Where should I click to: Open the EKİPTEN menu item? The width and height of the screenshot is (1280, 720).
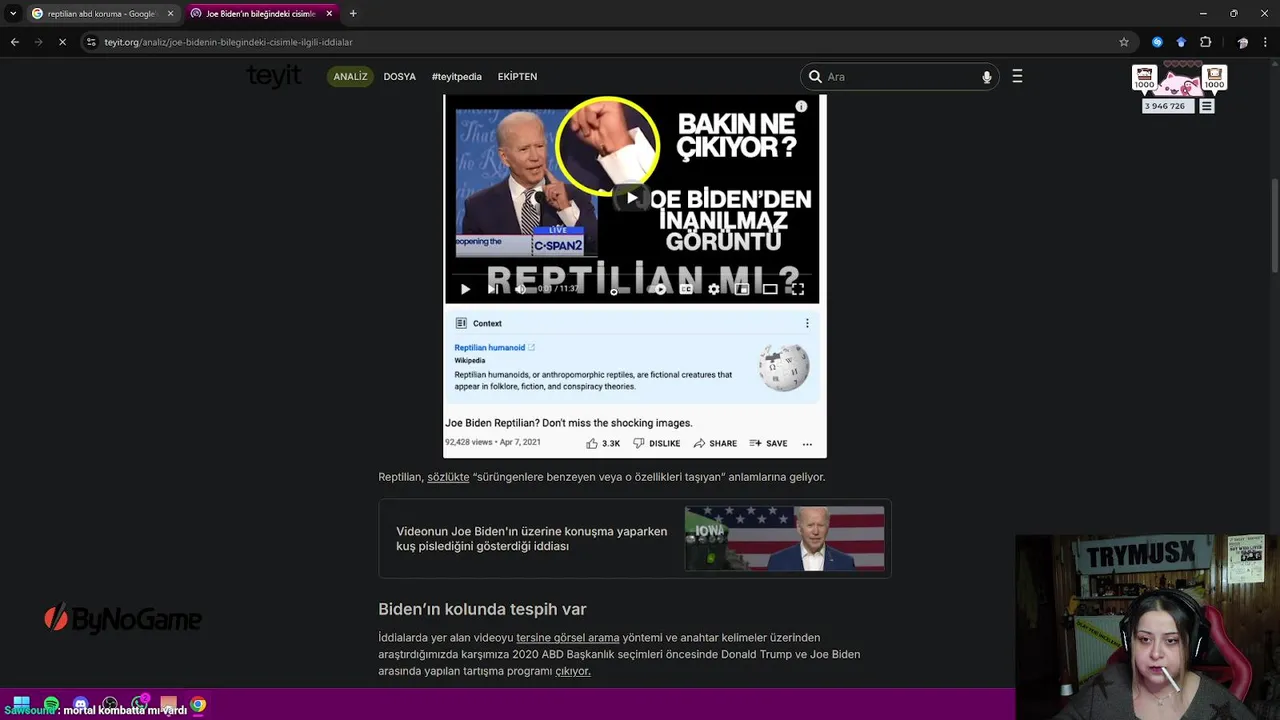point(517,77)
